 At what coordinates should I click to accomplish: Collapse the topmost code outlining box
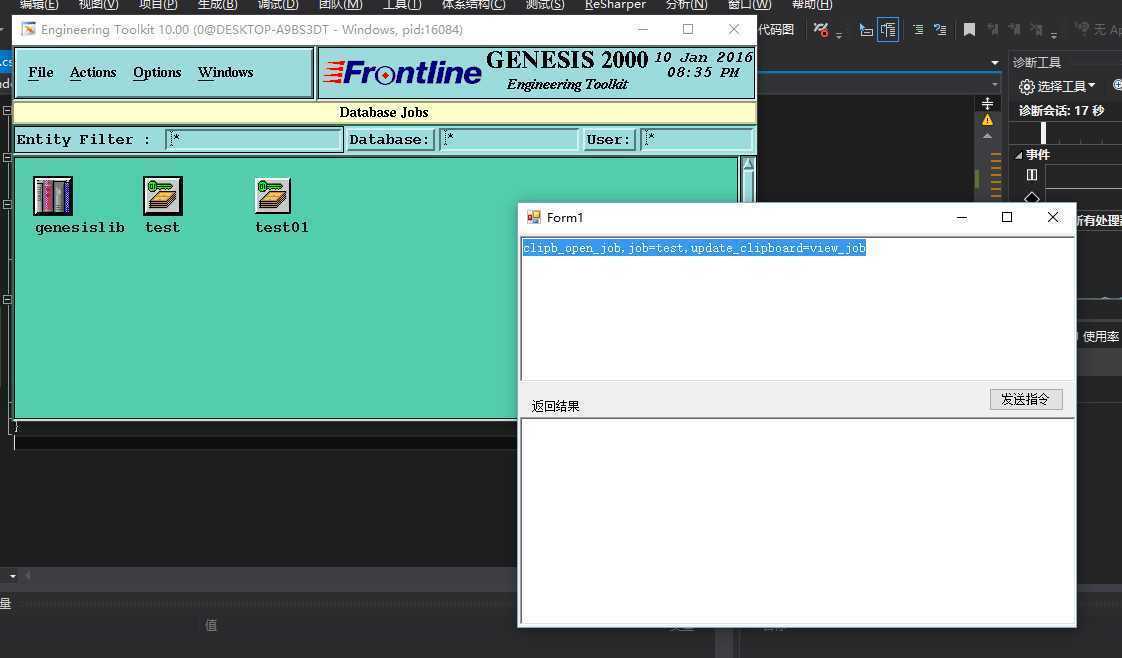[x=7, y=111]
